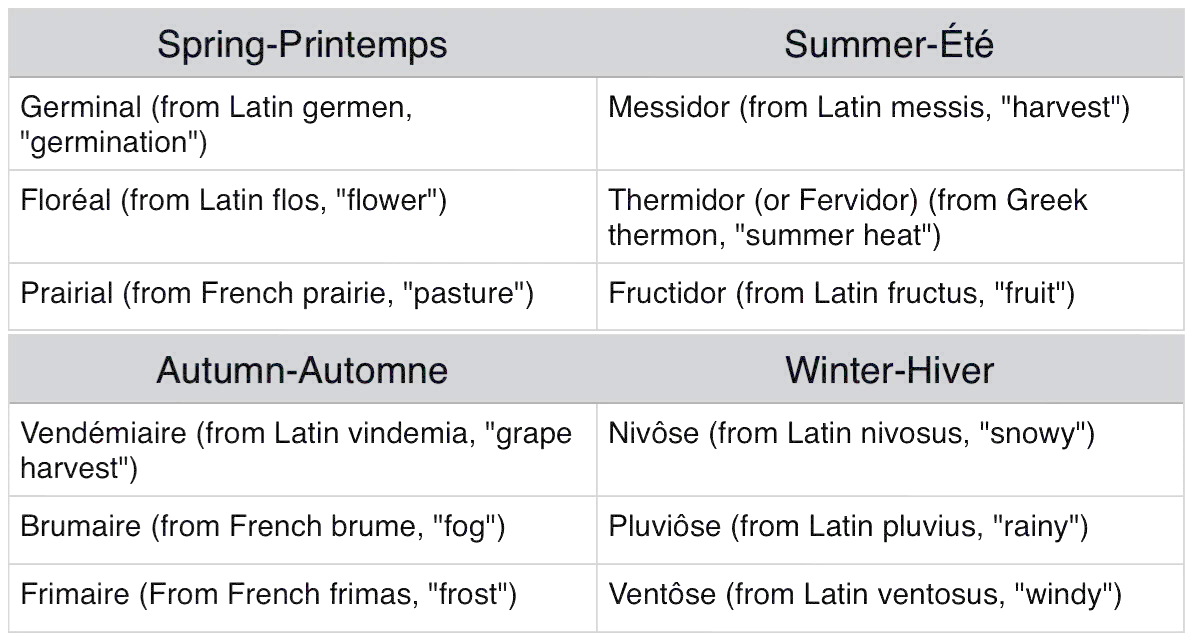The width and height of the screenshot is (1196, 644).
Task: Click the Pluviôse rainy cell
Action: tap(889, 526)
